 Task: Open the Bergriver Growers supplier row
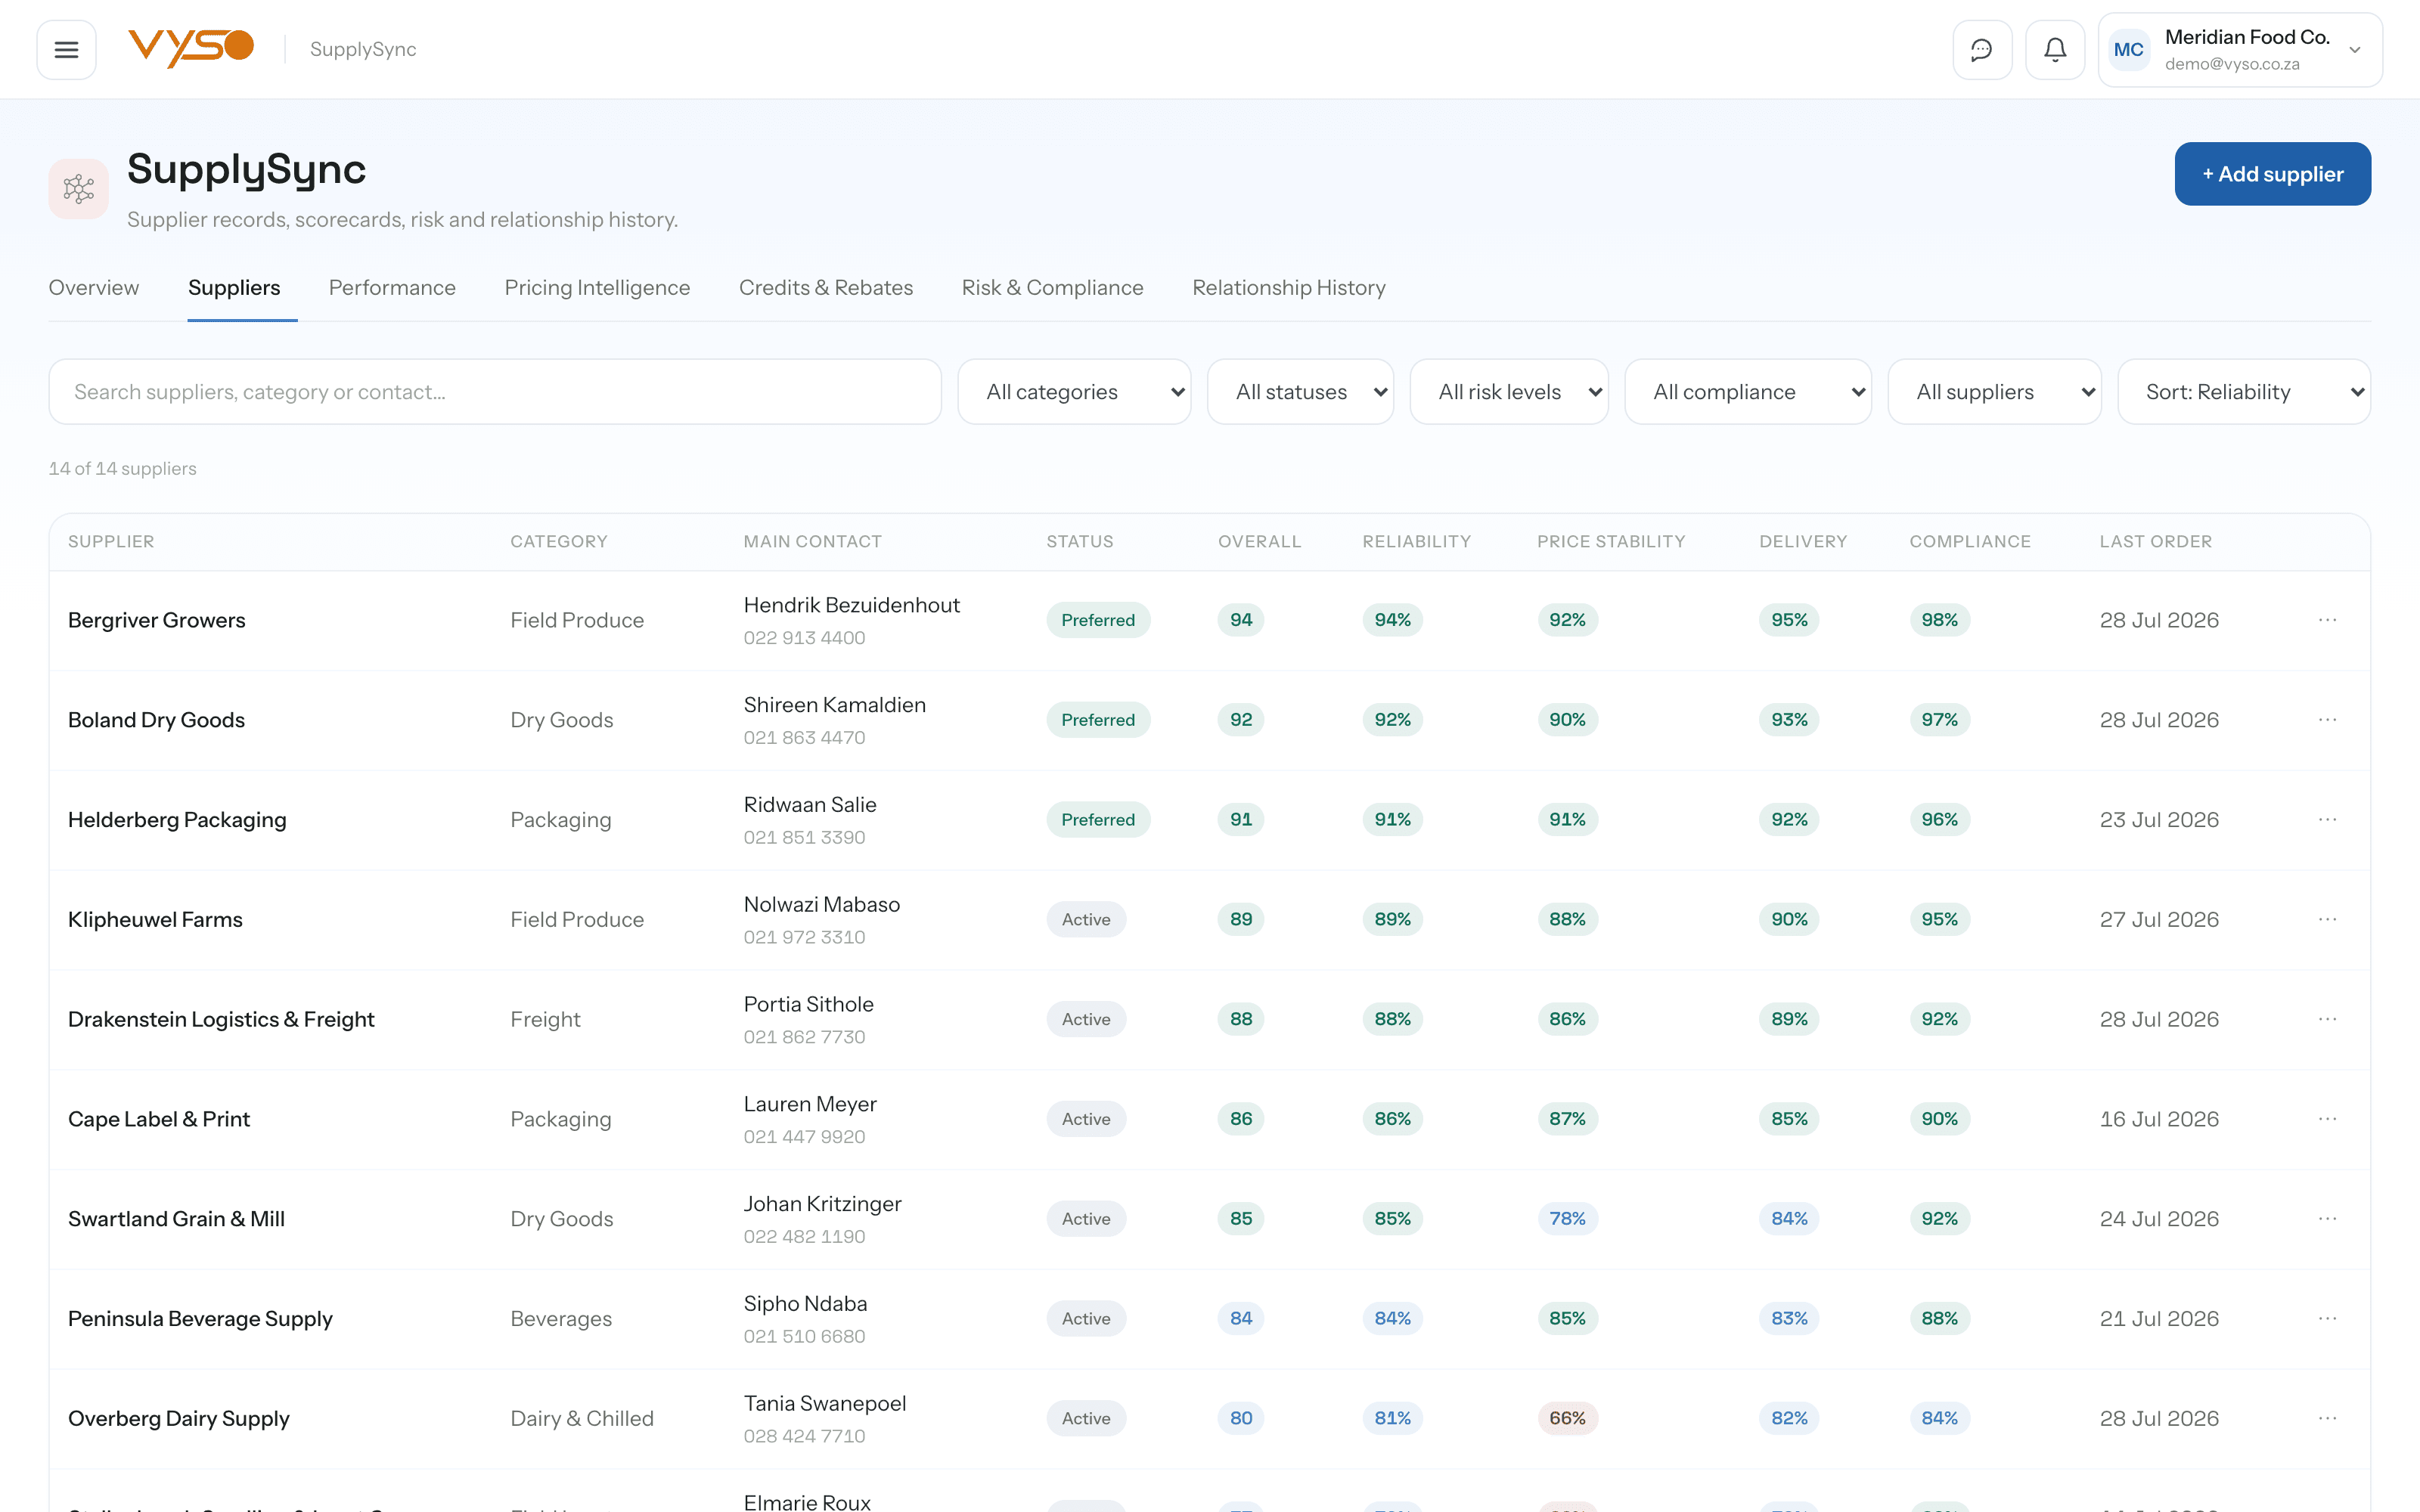[x=1209, y=620]
